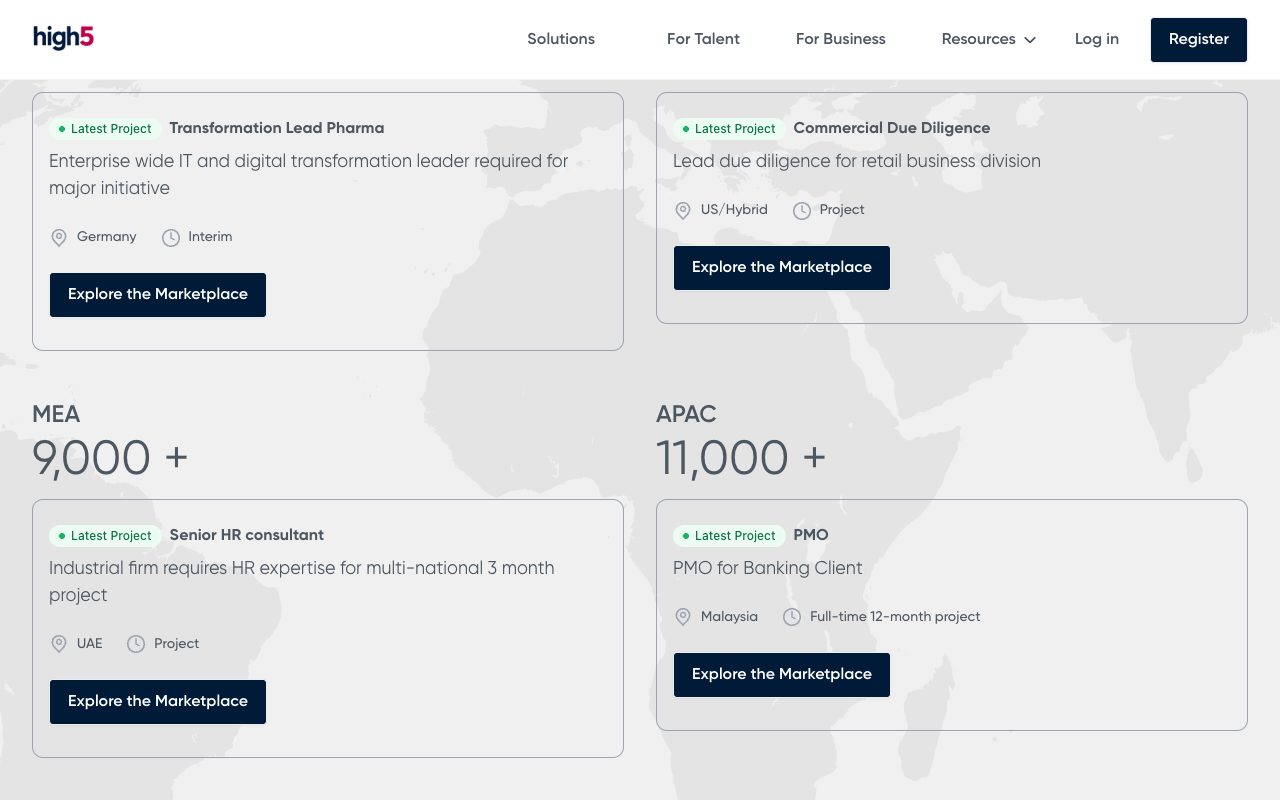The image size is (1280, 800).
Task: Click the clock icon beside Interim
Action: [171, 238]
